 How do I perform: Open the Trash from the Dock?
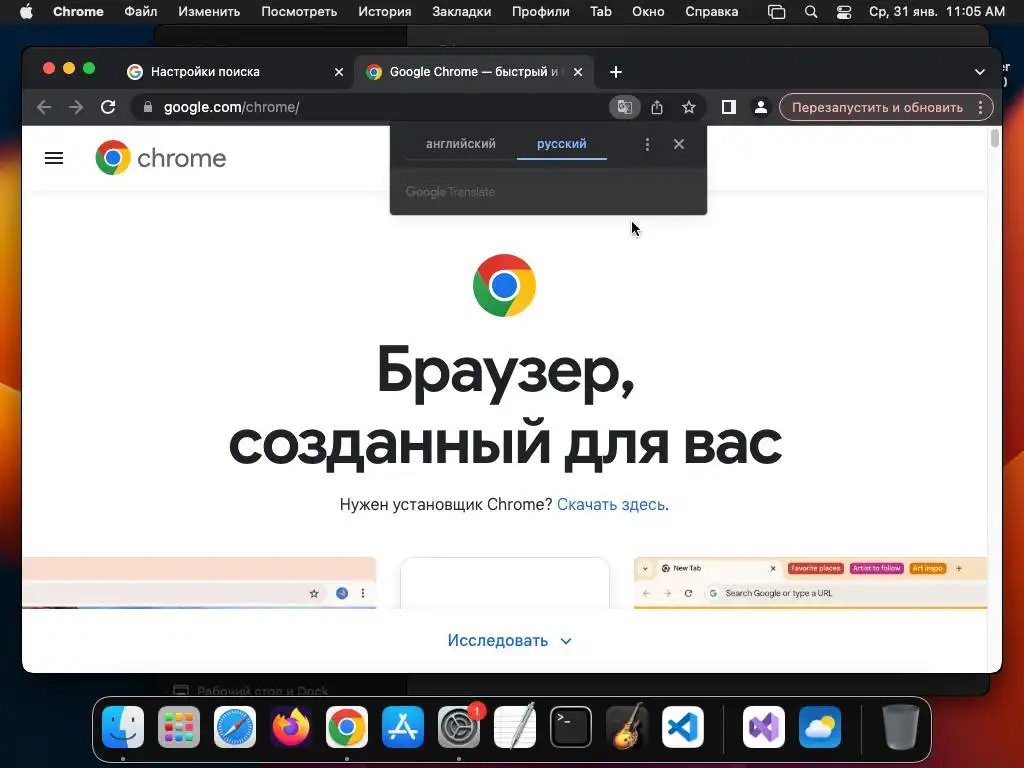(901, 727)
